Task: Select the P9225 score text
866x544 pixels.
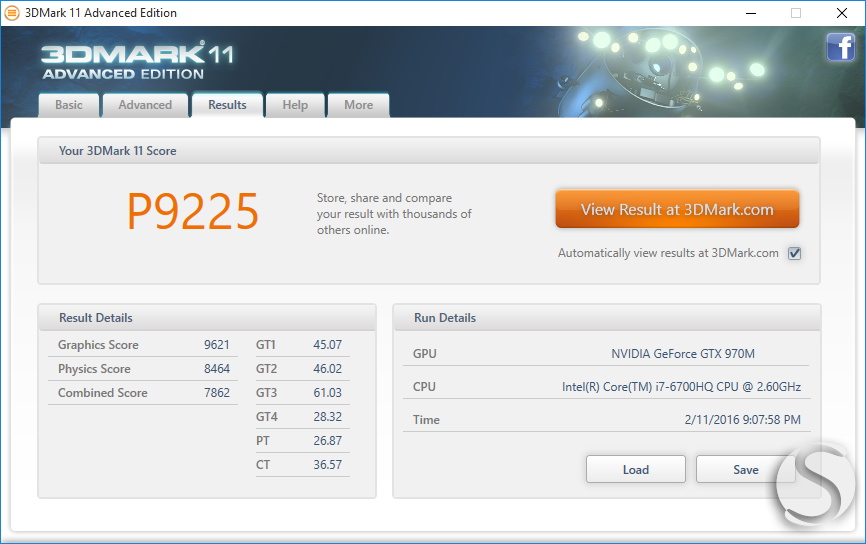Action: pyautogui.click(x=193, y=211)
